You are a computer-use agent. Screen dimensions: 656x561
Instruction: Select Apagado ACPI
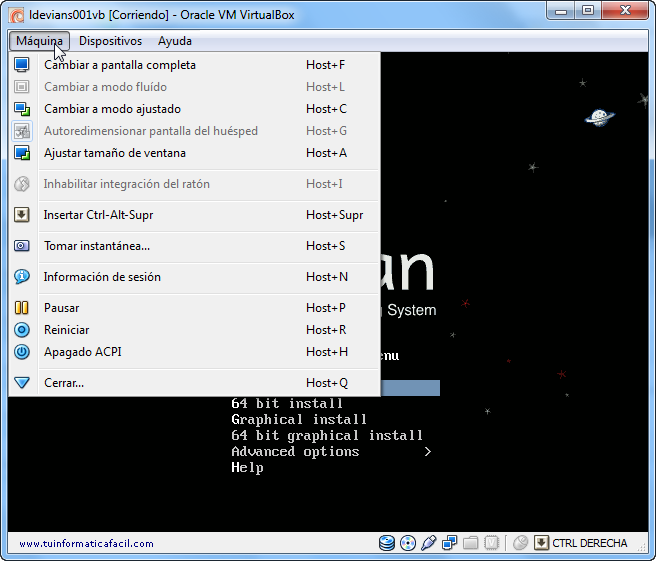pyautogui.click(x=195, y=352)
